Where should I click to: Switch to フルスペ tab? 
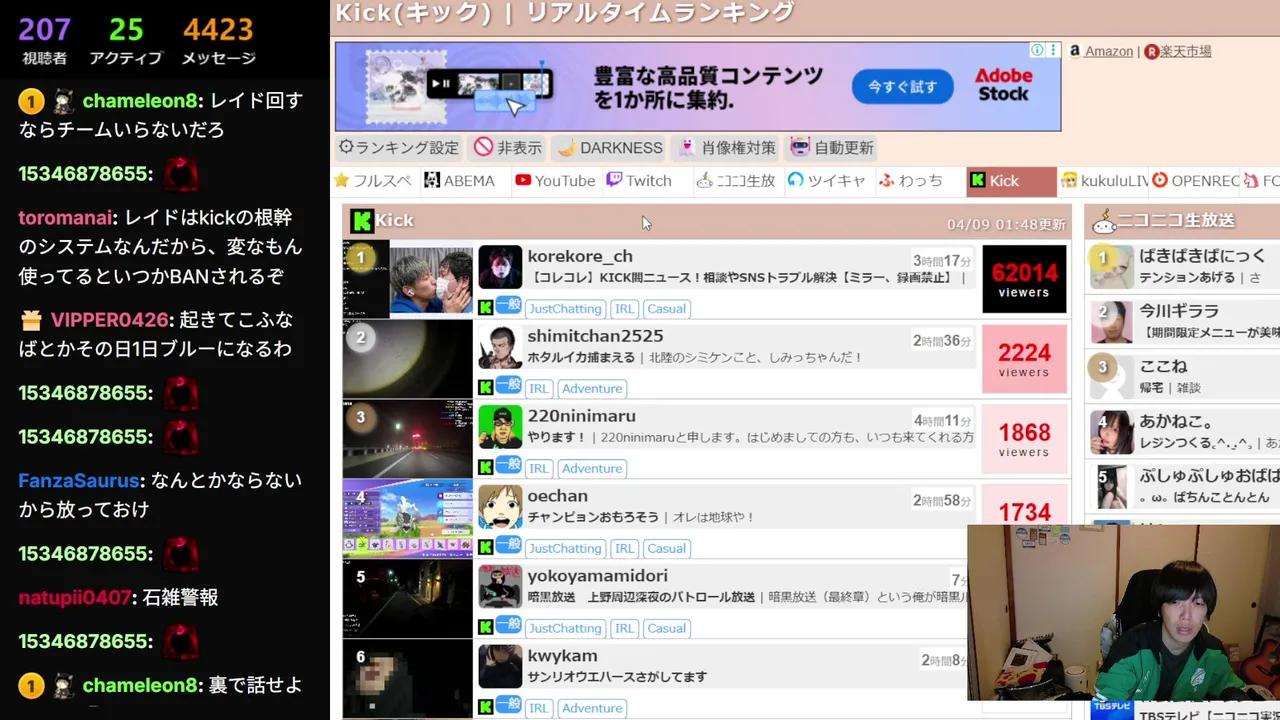(x=372, y=181)
